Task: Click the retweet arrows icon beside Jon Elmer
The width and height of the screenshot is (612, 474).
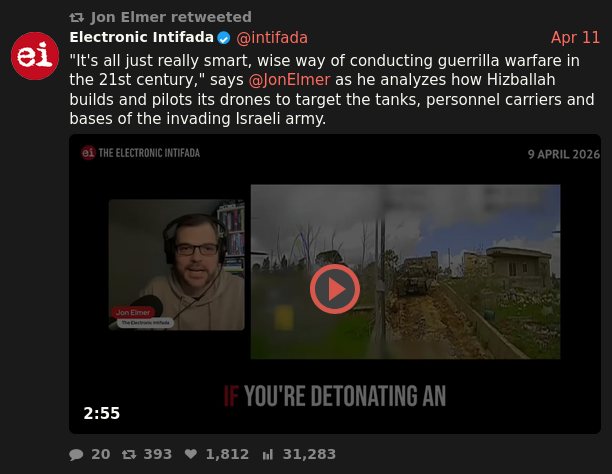Action: [x=76, y=18]
